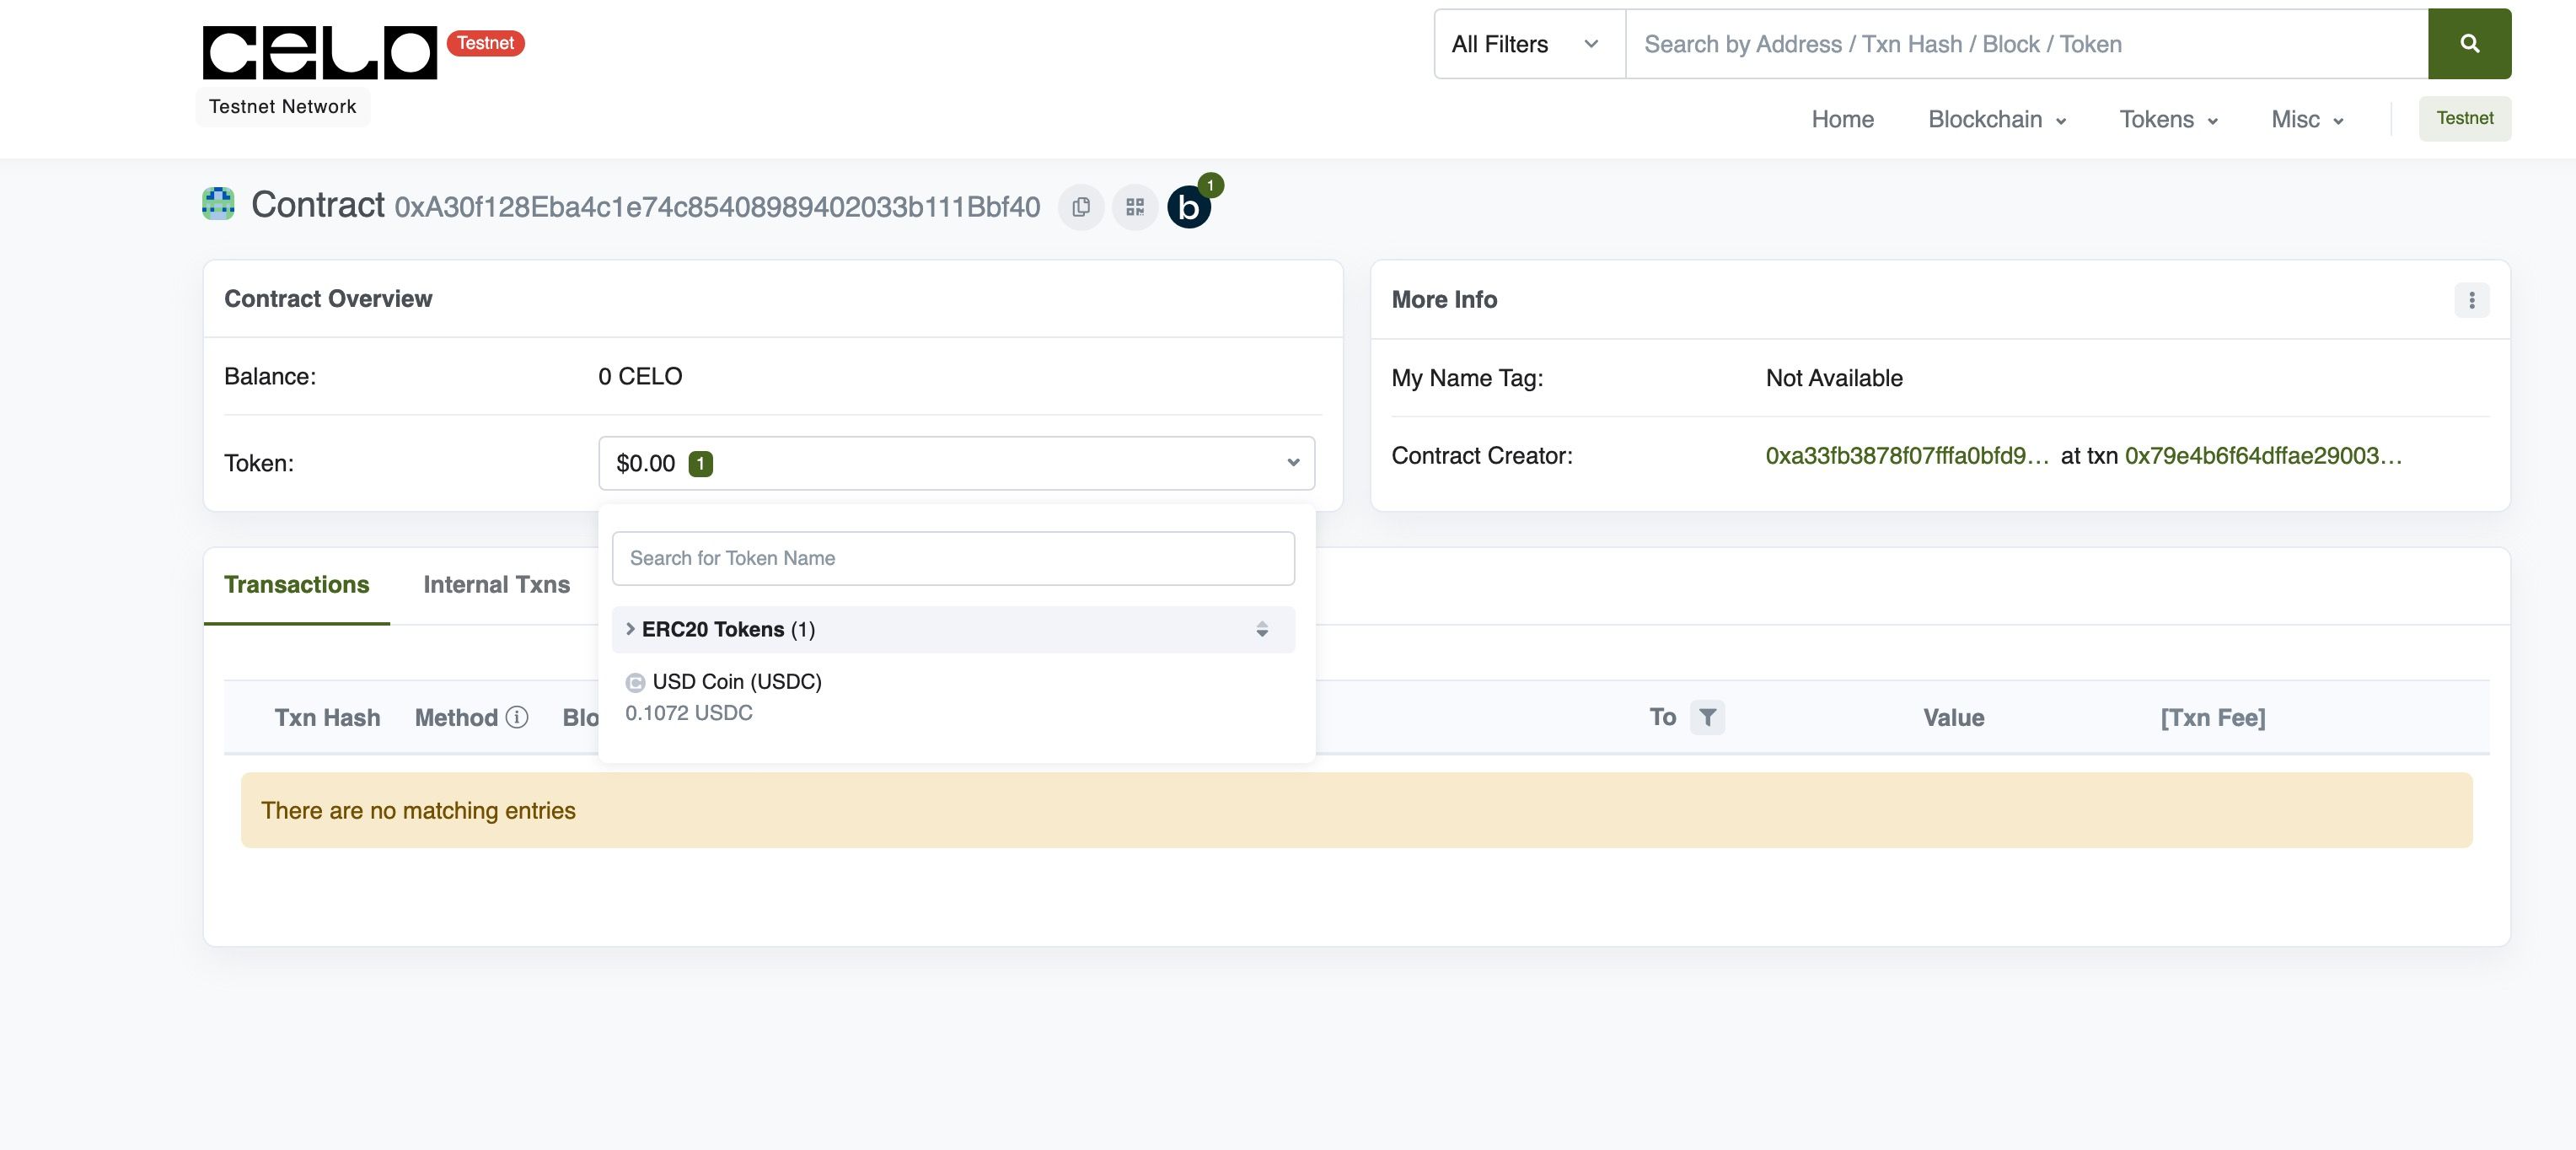Screen dimensions: 2576x1150
Task: Click the Method info circle icon
Action: pos(517,717)
